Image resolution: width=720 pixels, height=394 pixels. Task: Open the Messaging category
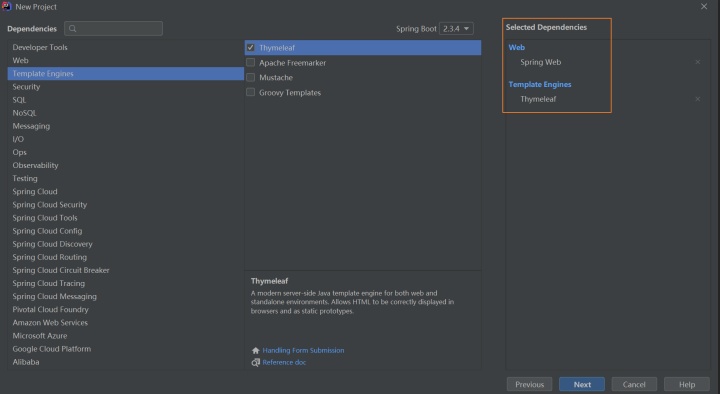(x=126, y=126)
